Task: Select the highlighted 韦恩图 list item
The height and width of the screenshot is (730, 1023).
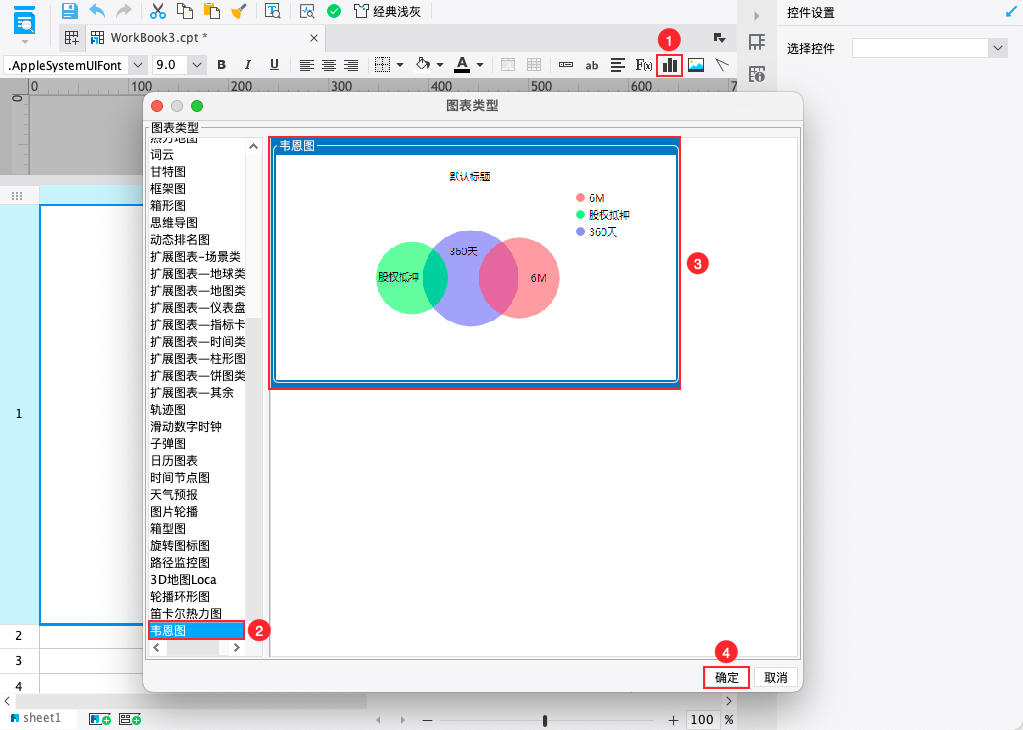Action: click(x=196, y=630)
